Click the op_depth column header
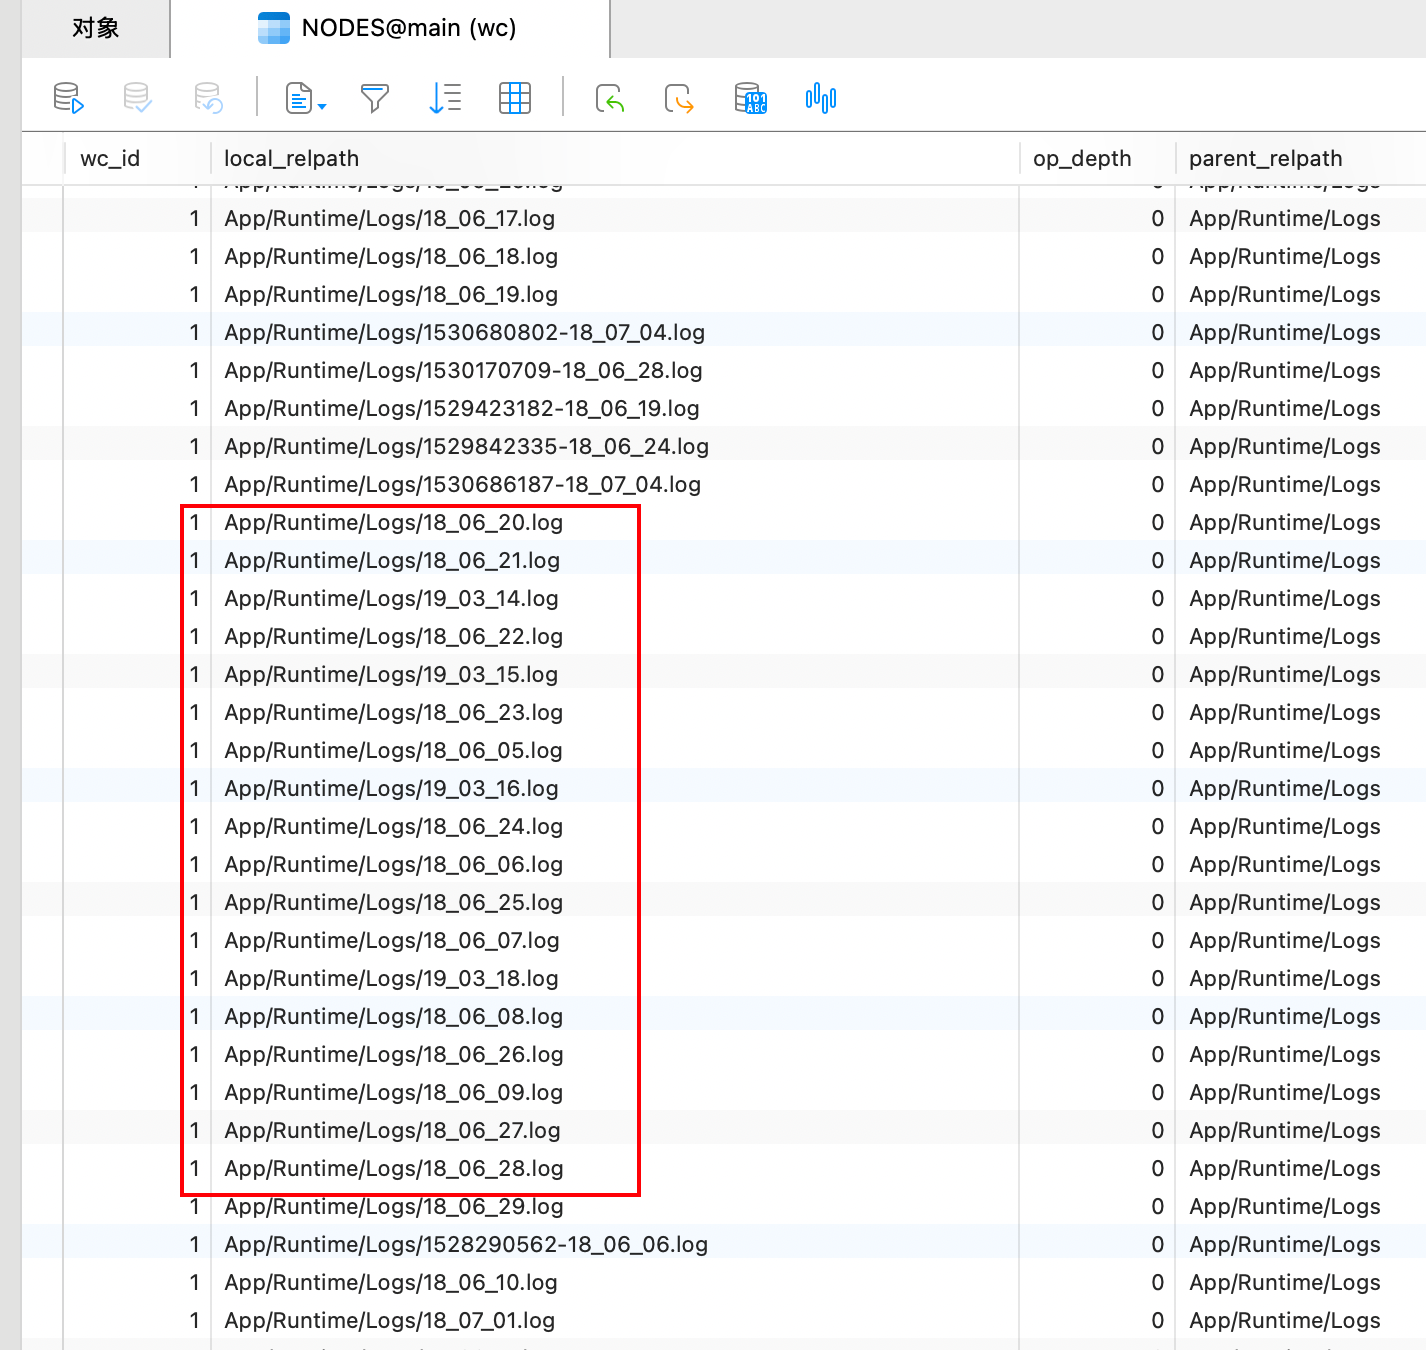The width and height of the screenshot is (1426, 1350). coord(1097,158)
